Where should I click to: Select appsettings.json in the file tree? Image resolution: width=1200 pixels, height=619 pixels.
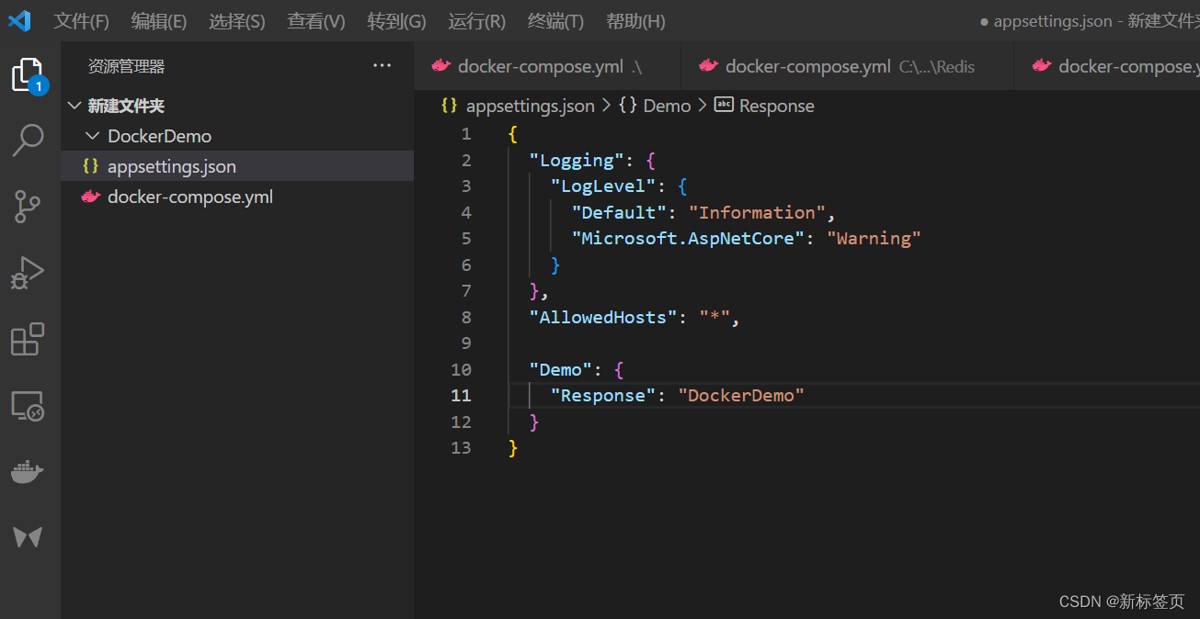click(x=171, y=166)
